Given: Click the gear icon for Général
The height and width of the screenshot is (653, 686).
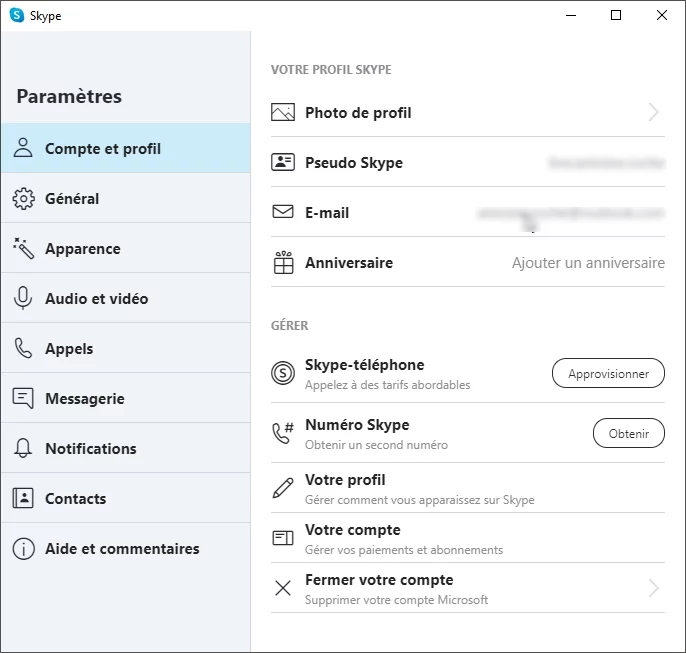Looking at the screenshot, I should tap(23, 199).
